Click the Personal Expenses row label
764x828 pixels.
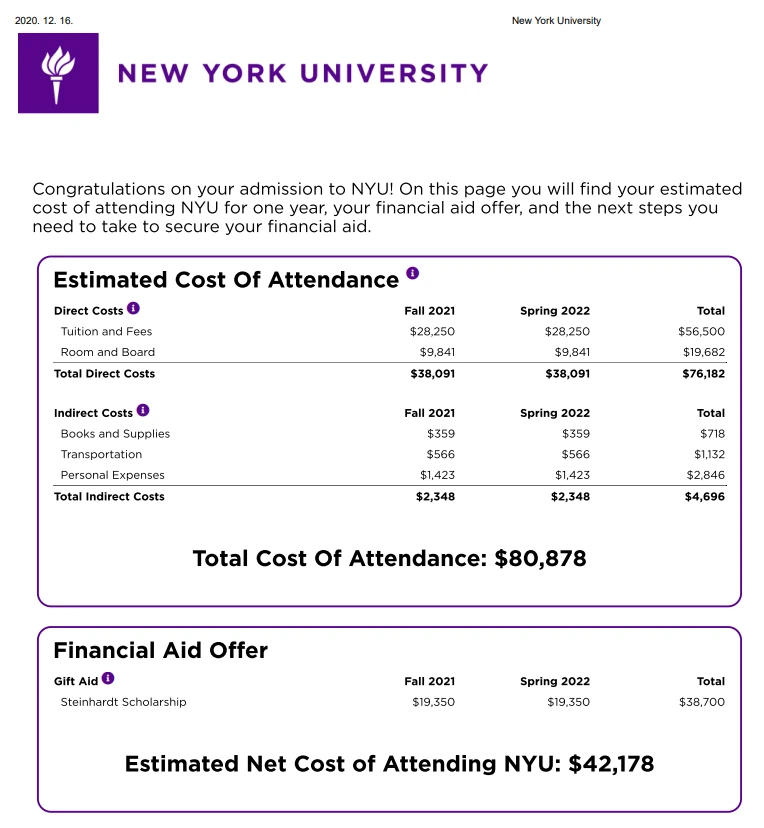click(x=112, y=475)
